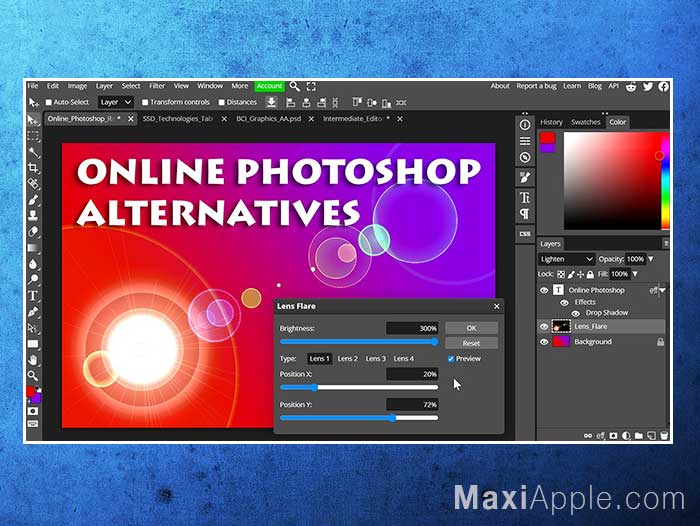Select the Brush tool
This screenshot has width=700, height=526.
click(33, 200)
